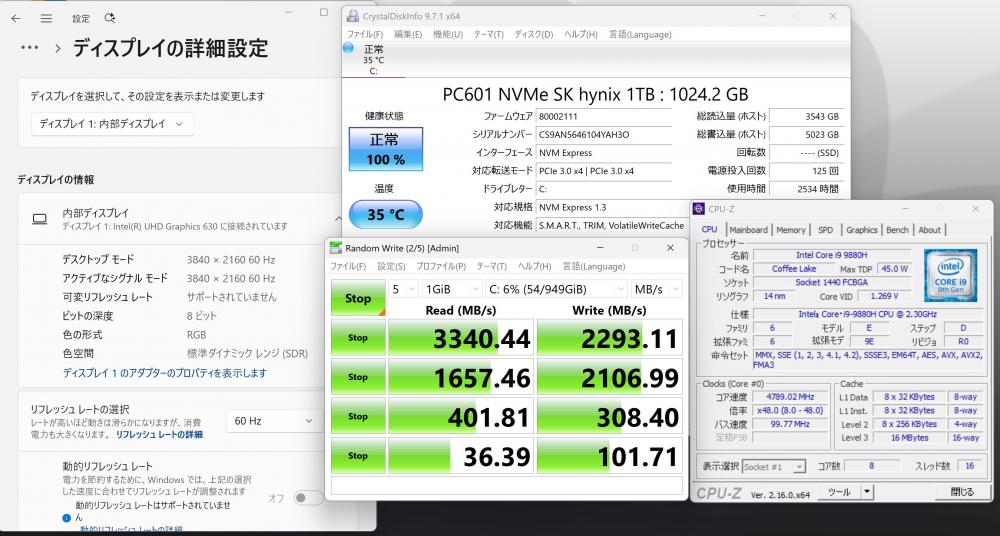This screenshot has height=536, width=1000.
Task: Open the 60 Hz refresh rate dropdown
Action: coord(273,421)
